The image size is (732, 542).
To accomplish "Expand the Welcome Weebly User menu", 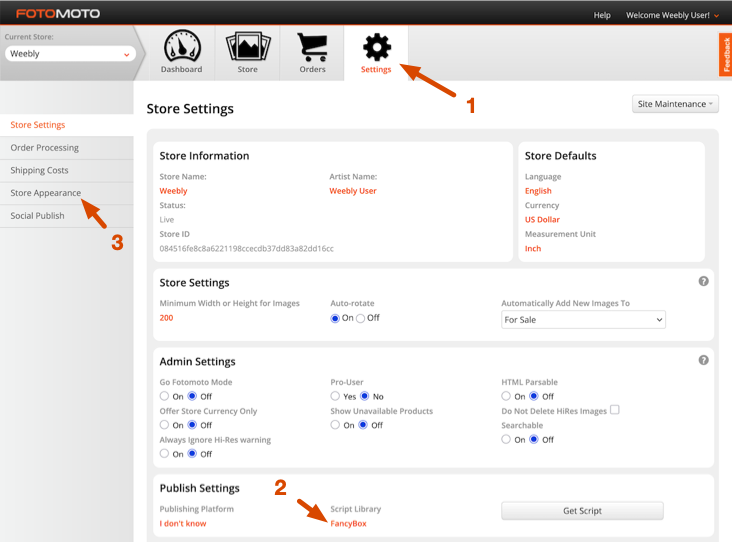I will pyautogui.click(x=672, y=15).
